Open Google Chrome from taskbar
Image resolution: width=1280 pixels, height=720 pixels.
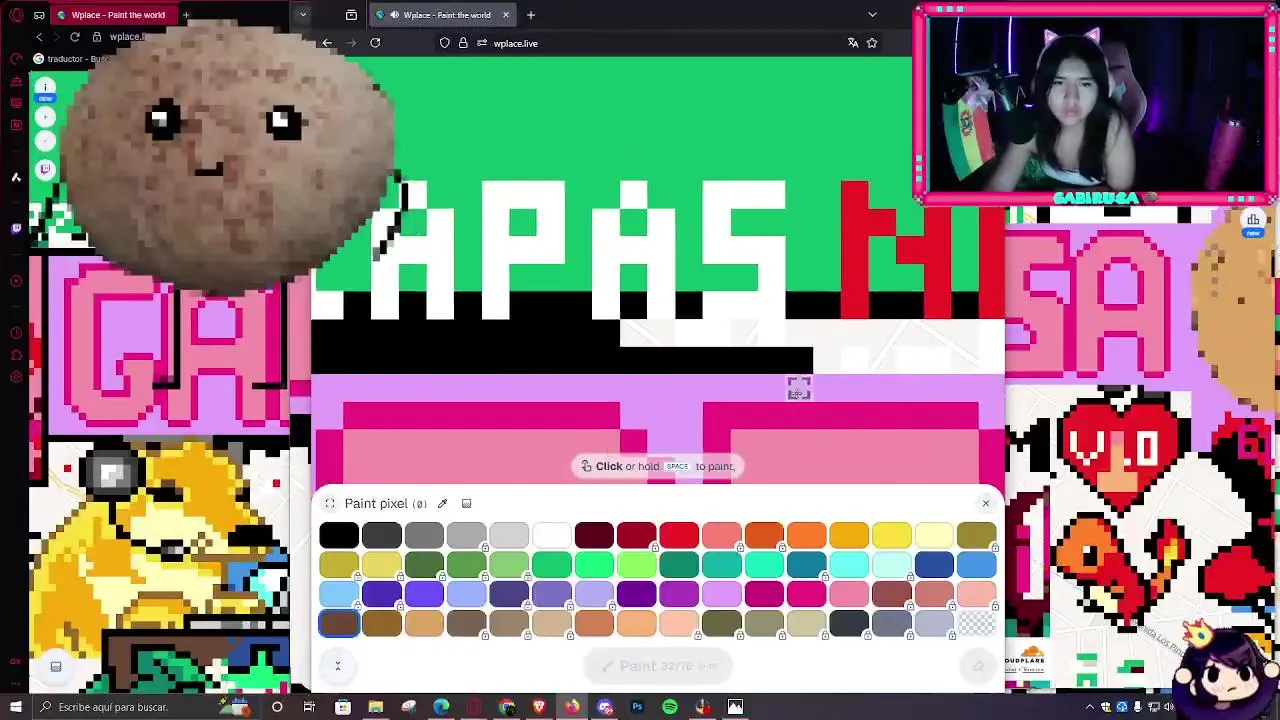coord(507,707)
